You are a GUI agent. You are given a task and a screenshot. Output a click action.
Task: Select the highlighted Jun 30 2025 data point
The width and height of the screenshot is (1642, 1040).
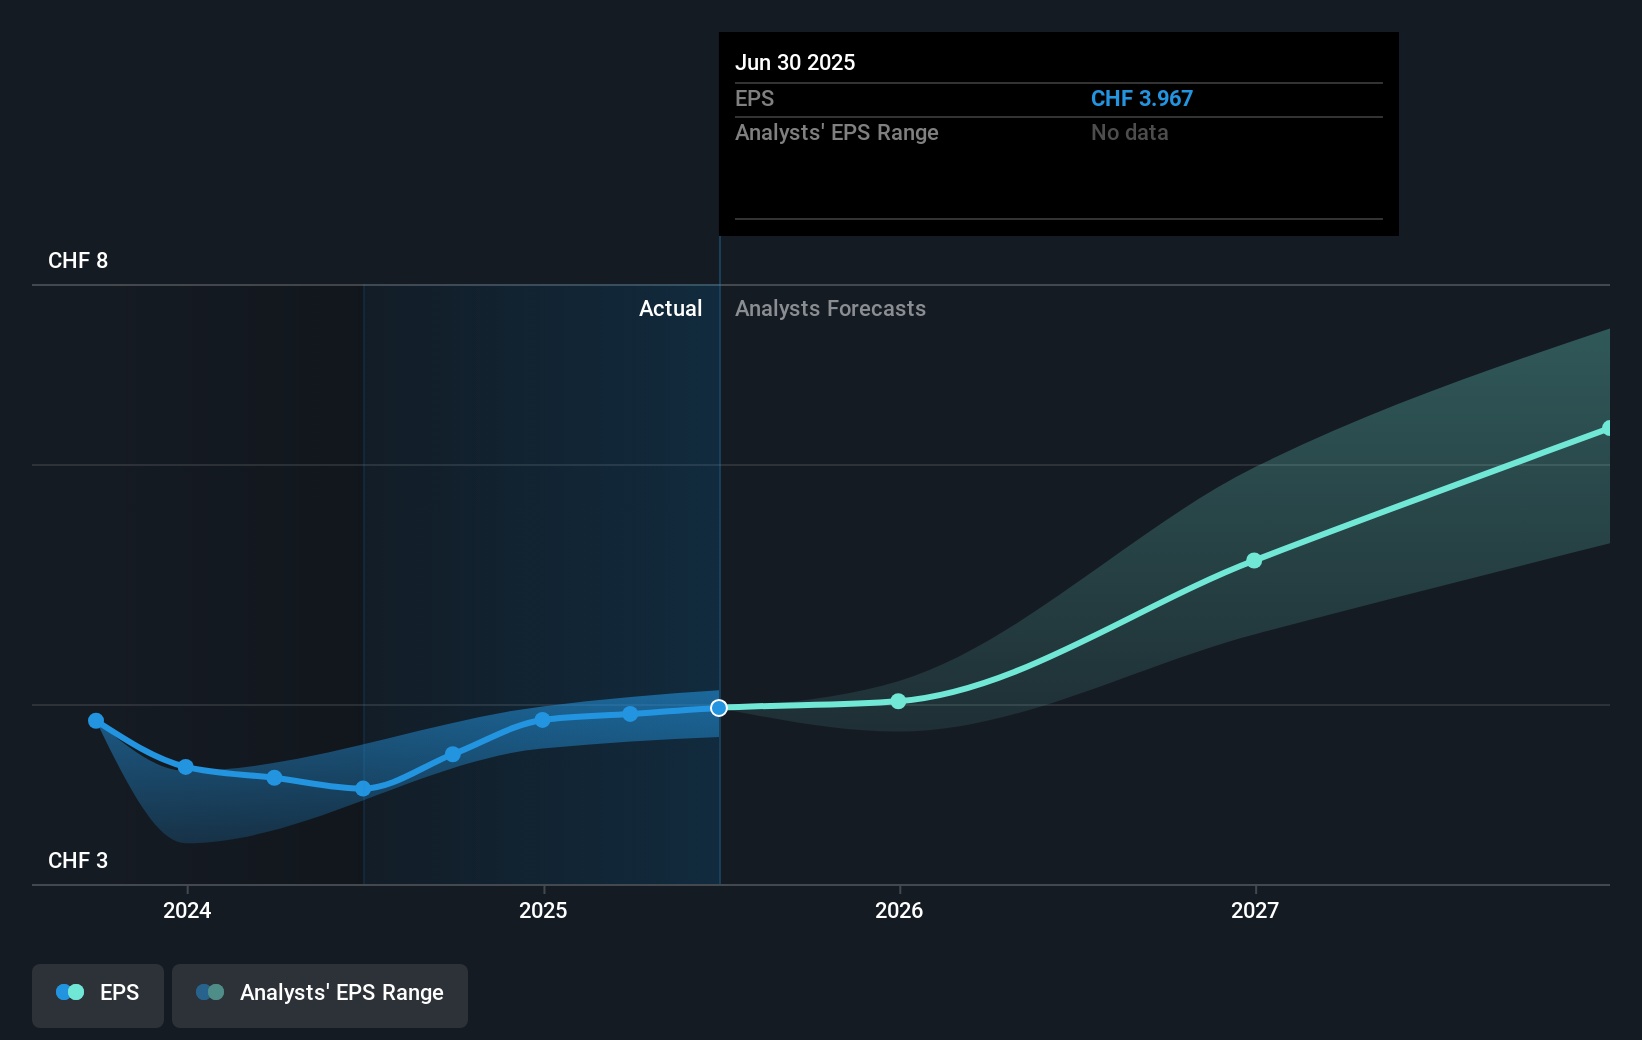click(718, 708)
